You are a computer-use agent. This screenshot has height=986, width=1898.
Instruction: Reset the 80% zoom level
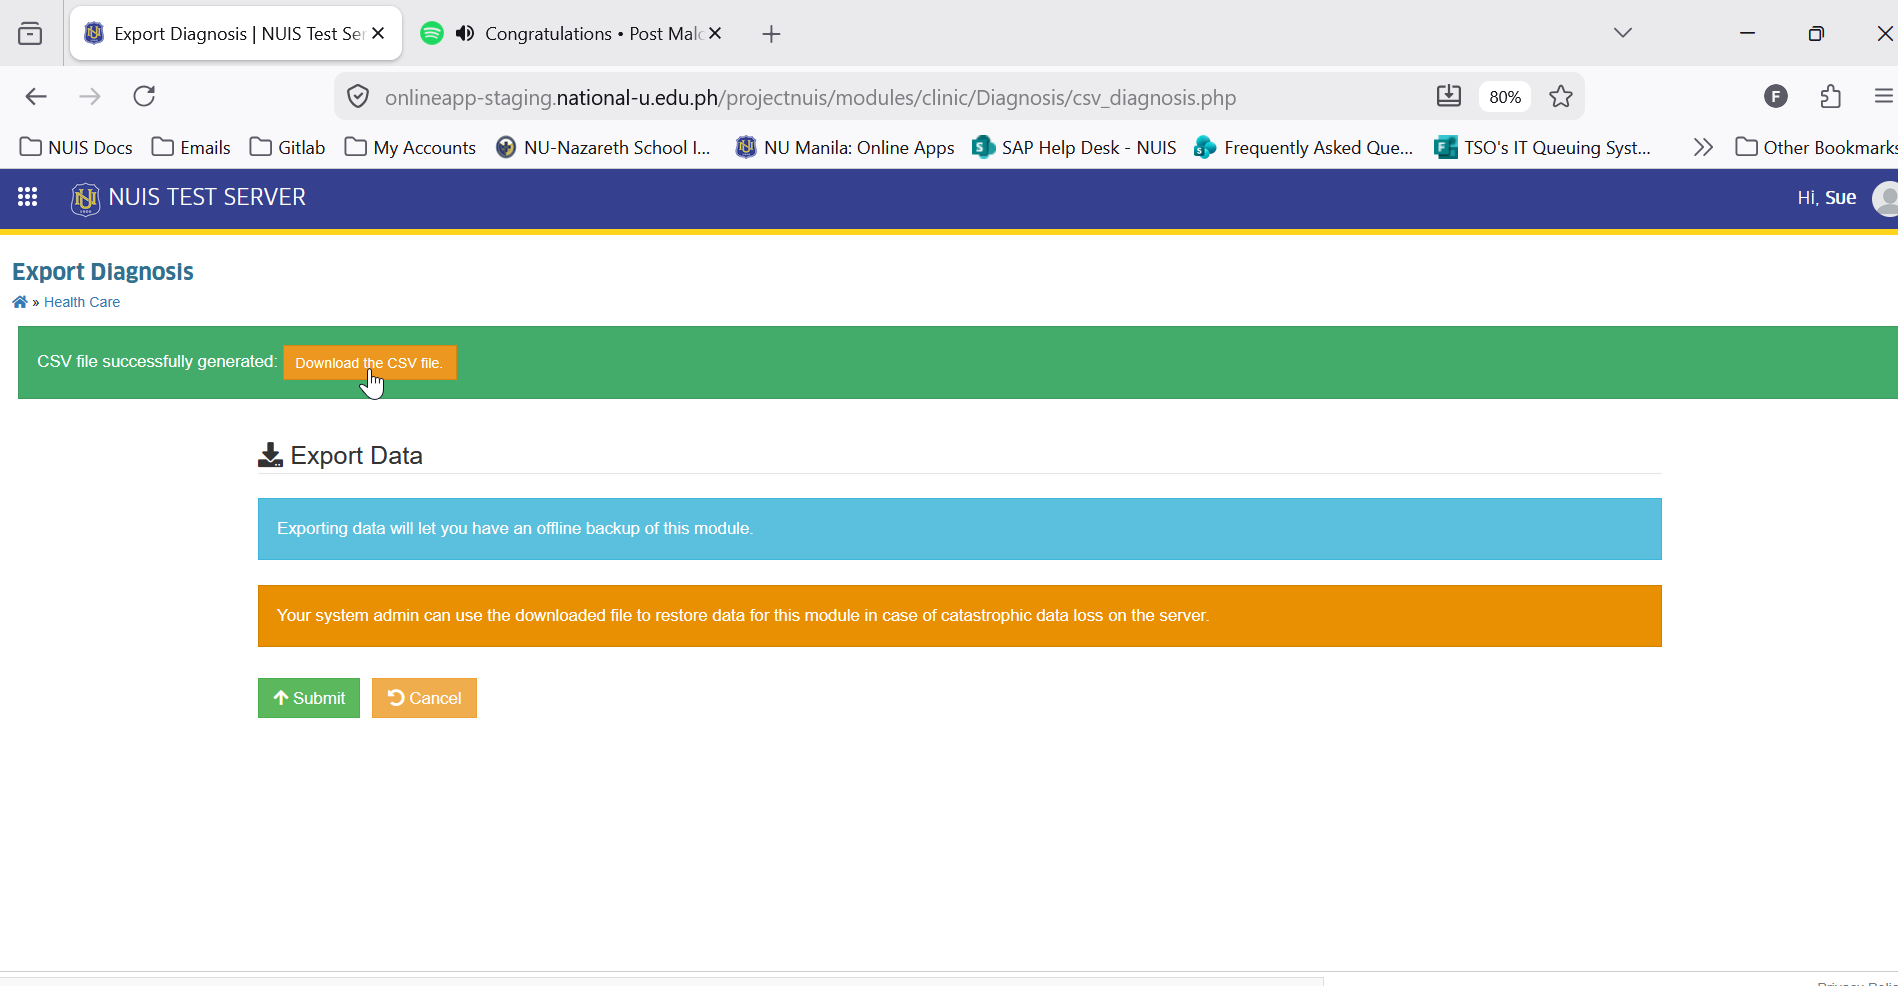coord(1505,97)
